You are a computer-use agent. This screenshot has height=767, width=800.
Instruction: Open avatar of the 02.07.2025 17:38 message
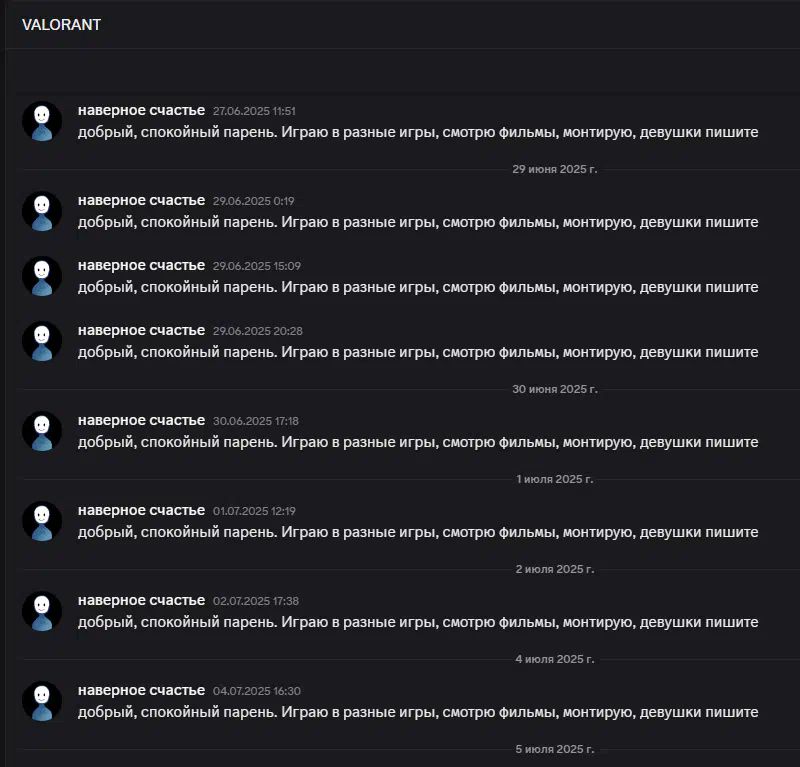42,611
